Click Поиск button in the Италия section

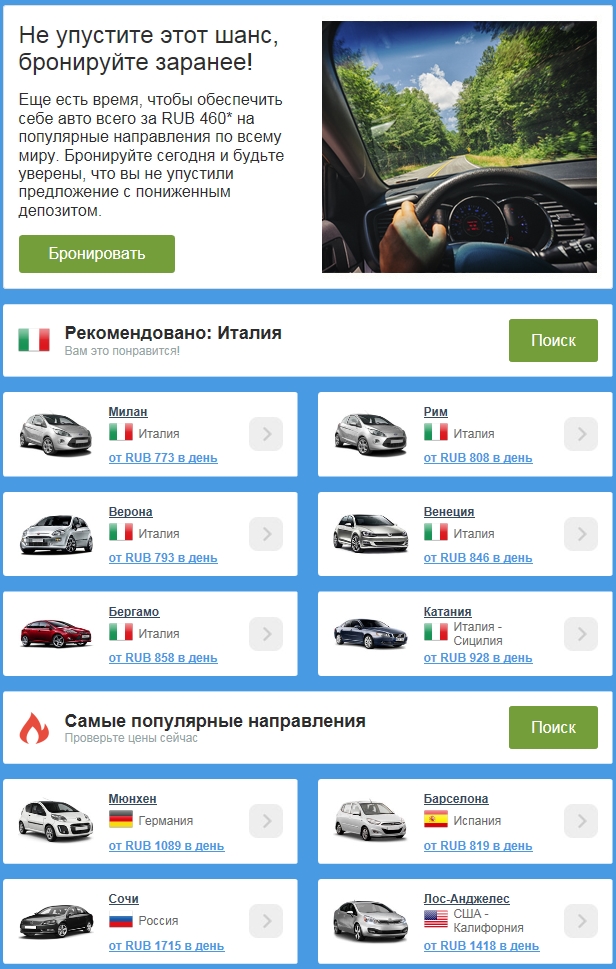point(553,341)
